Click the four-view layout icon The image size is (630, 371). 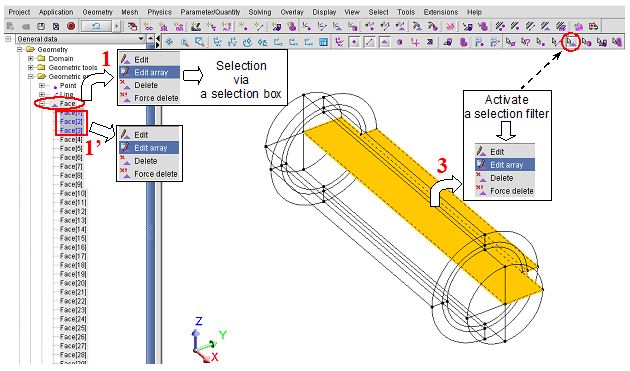point(323,42)
